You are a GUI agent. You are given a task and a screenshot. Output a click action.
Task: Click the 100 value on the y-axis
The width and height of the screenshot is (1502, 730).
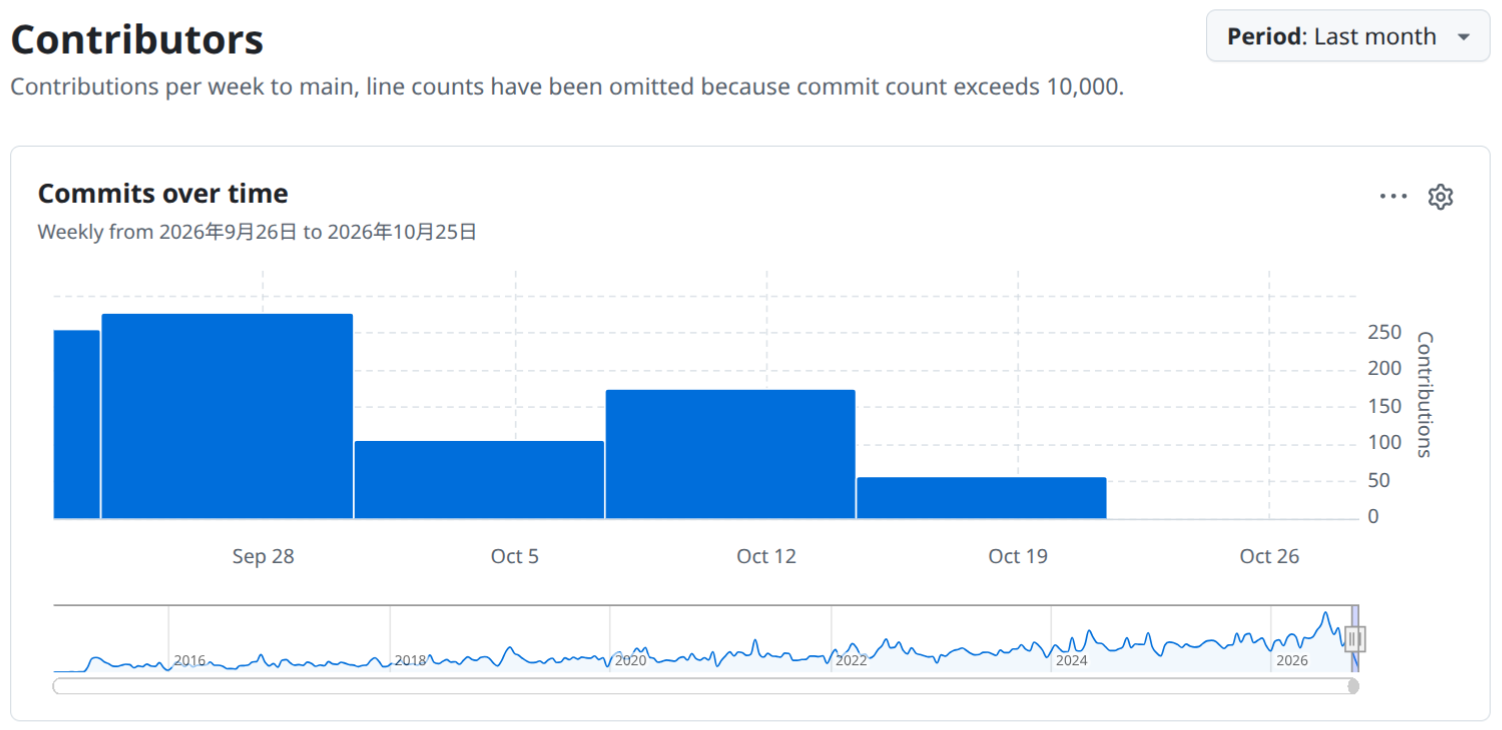click(x=1385, y=443)
